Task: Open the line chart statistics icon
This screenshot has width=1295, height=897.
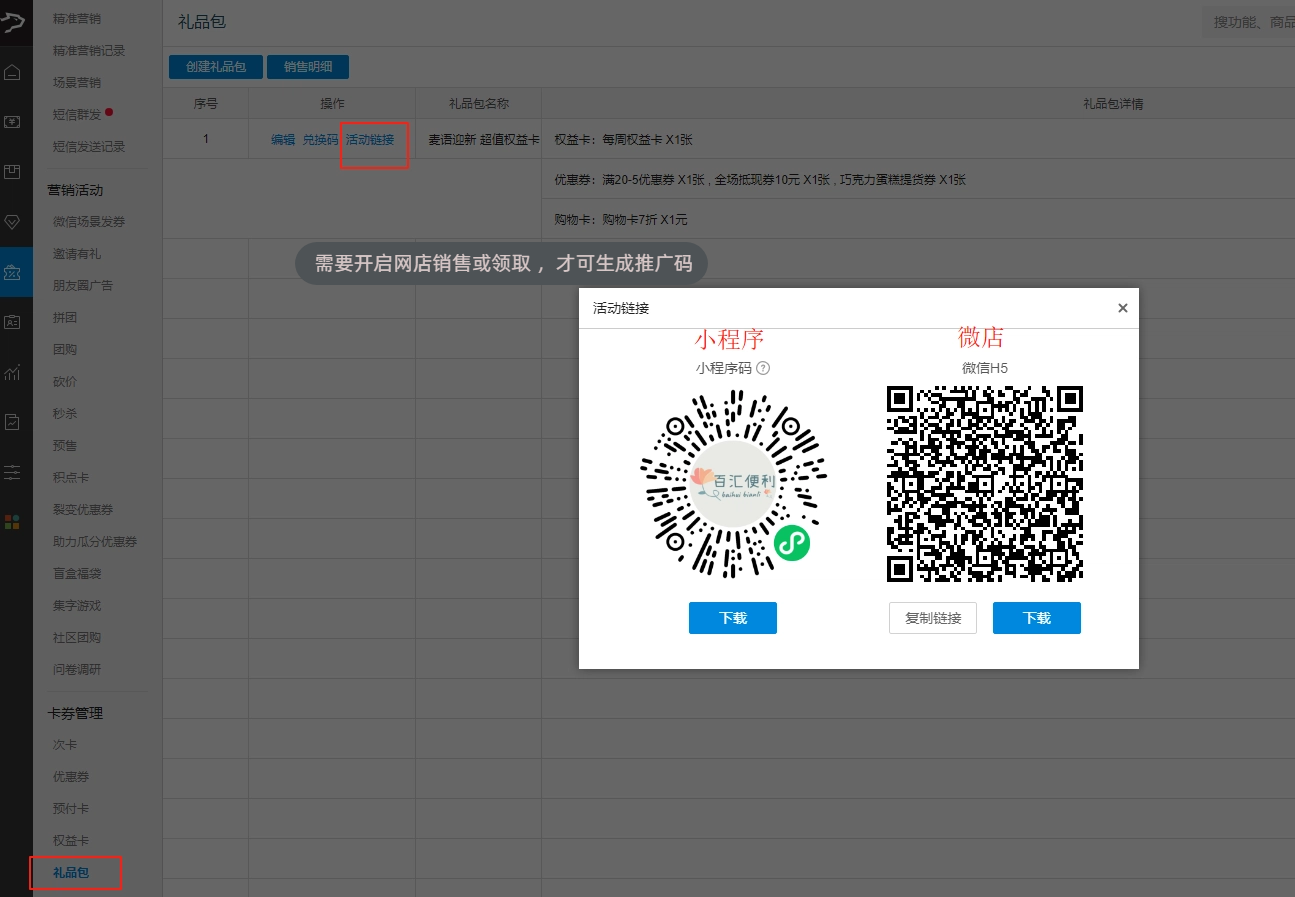Action: pos(12,372)
